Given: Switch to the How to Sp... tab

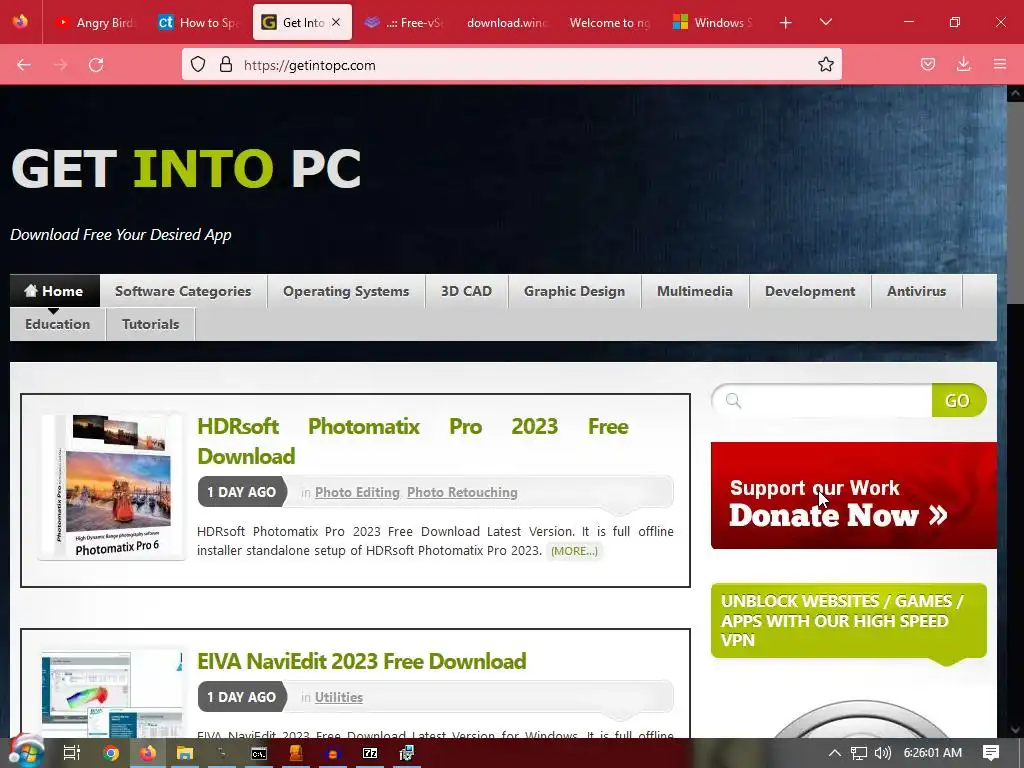Looking at the screenshot, I should click(x=199, y=23).
